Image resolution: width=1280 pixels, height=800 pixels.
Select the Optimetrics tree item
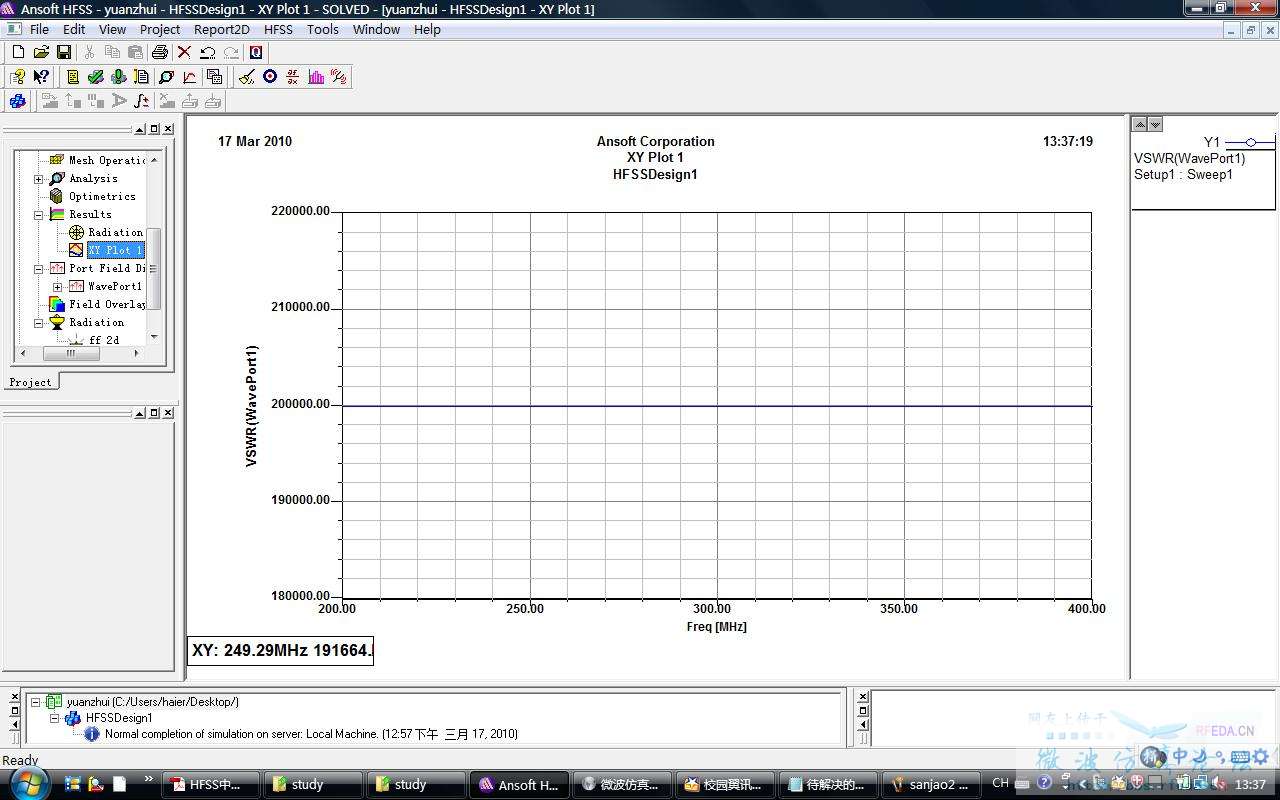pos(101,196)
